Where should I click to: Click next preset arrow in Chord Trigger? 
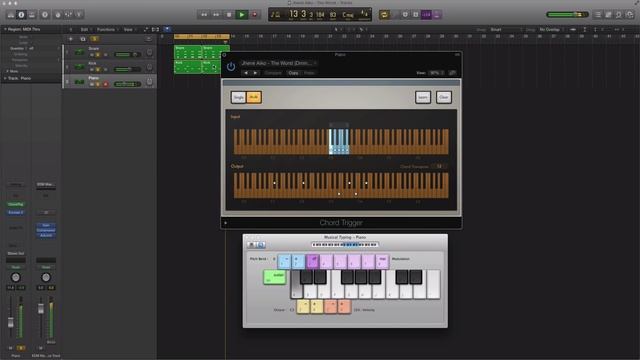[255, 73]
